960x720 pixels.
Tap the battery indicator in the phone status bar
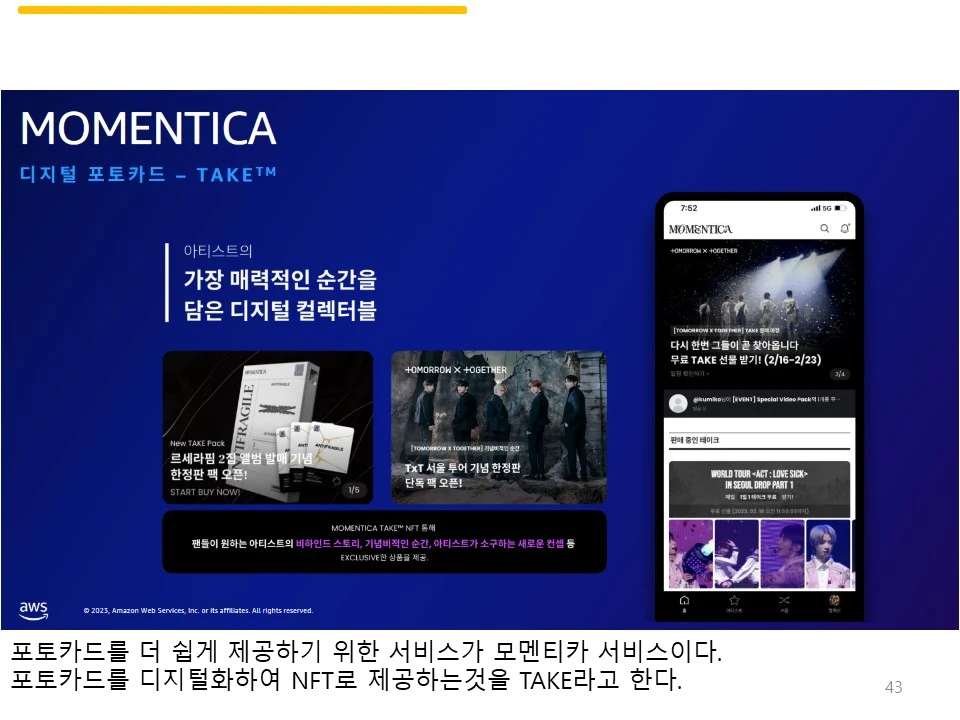click(x=840, y=208)
